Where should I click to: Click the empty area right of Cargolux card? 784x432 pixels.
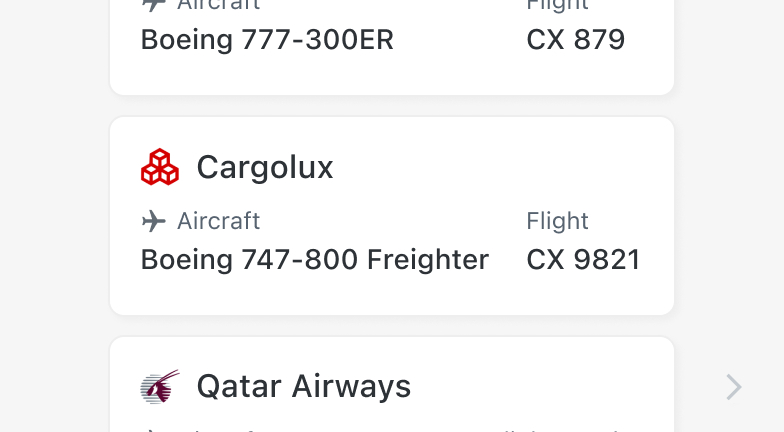[729, 216]
